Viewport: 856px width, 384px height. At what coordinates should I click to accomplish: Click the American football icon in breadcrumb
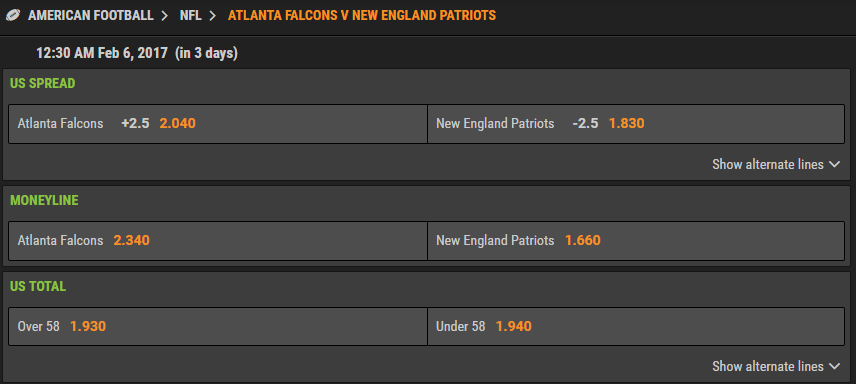click(x=13, y=15)
